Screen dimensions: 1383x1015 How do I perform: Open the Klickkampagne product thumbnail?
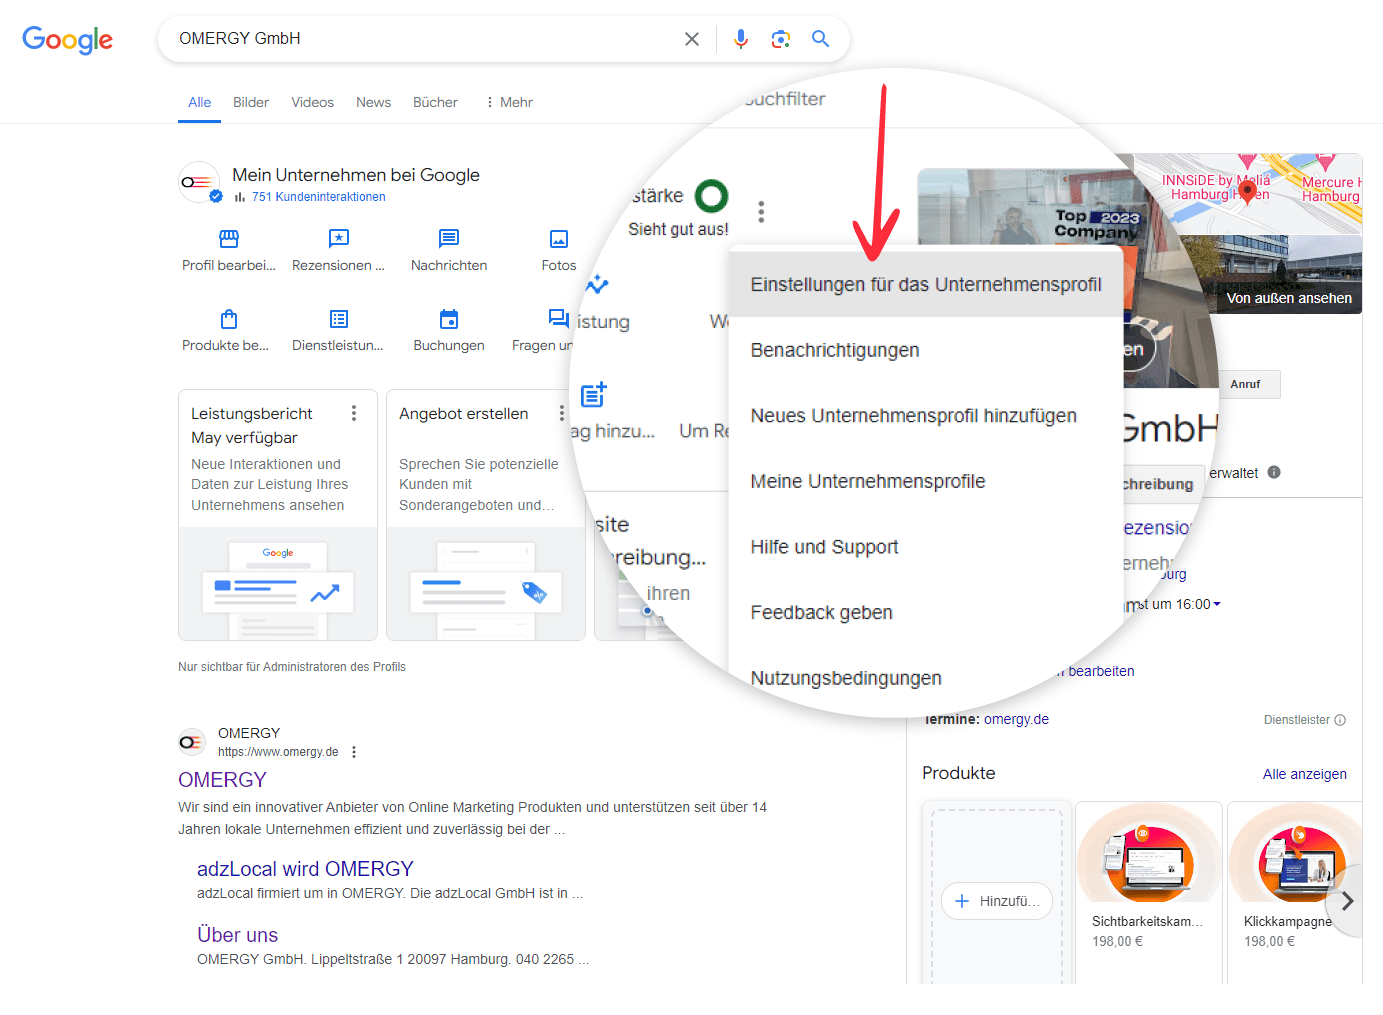pos(1294,853)
